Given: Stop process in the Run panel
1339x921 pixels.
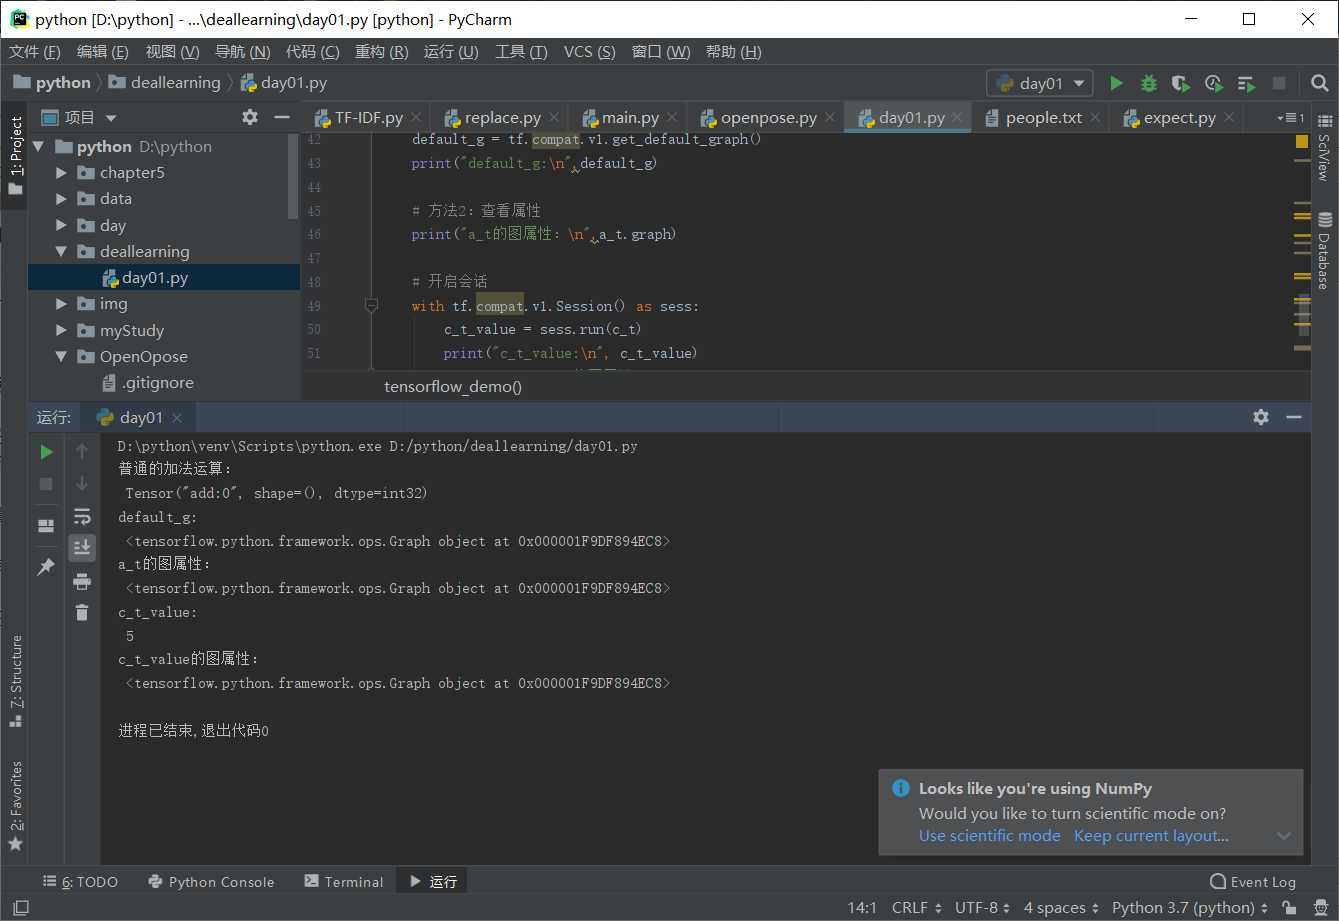Looking at the screenshot, I should (x=46, y=484).
